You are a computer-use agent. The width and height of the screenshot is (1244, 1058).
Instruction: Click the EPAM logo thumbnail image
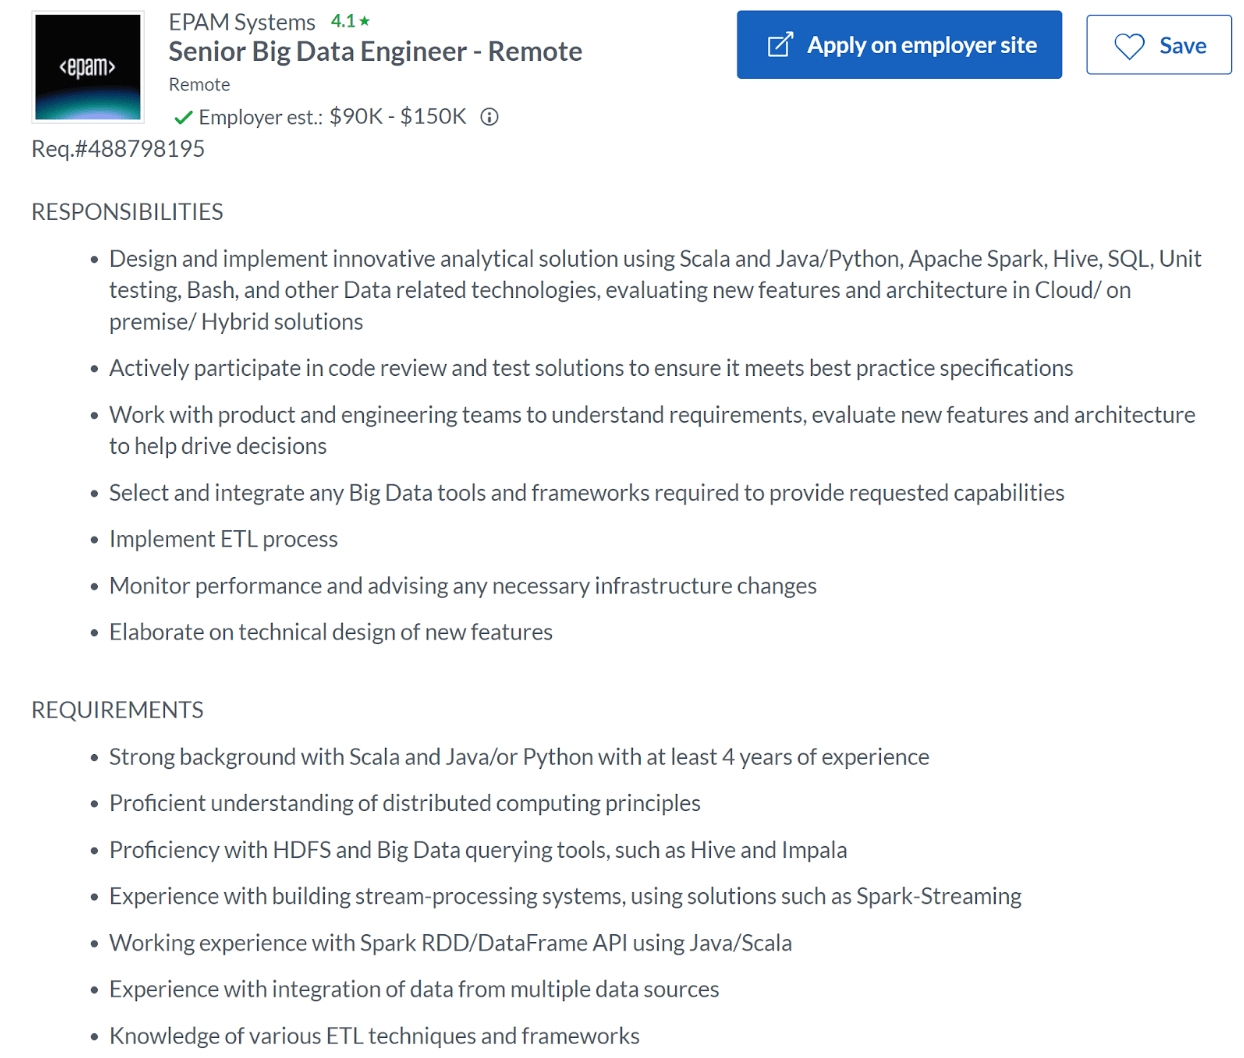tap(87, 66)
